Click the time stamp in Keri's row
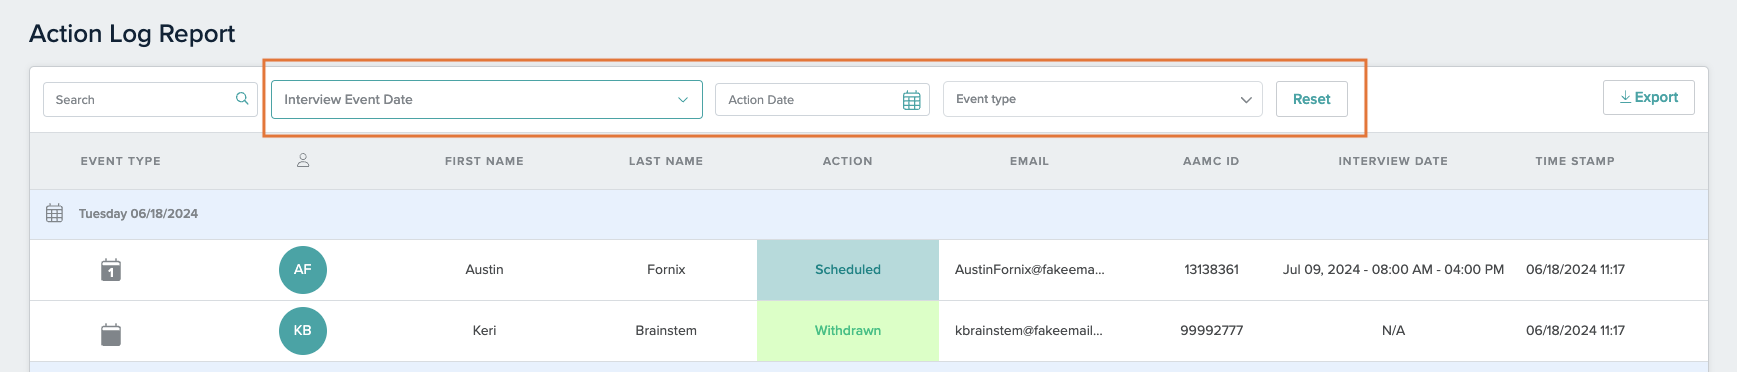This screenshot has width=1737, height=372. point(1575,331)
